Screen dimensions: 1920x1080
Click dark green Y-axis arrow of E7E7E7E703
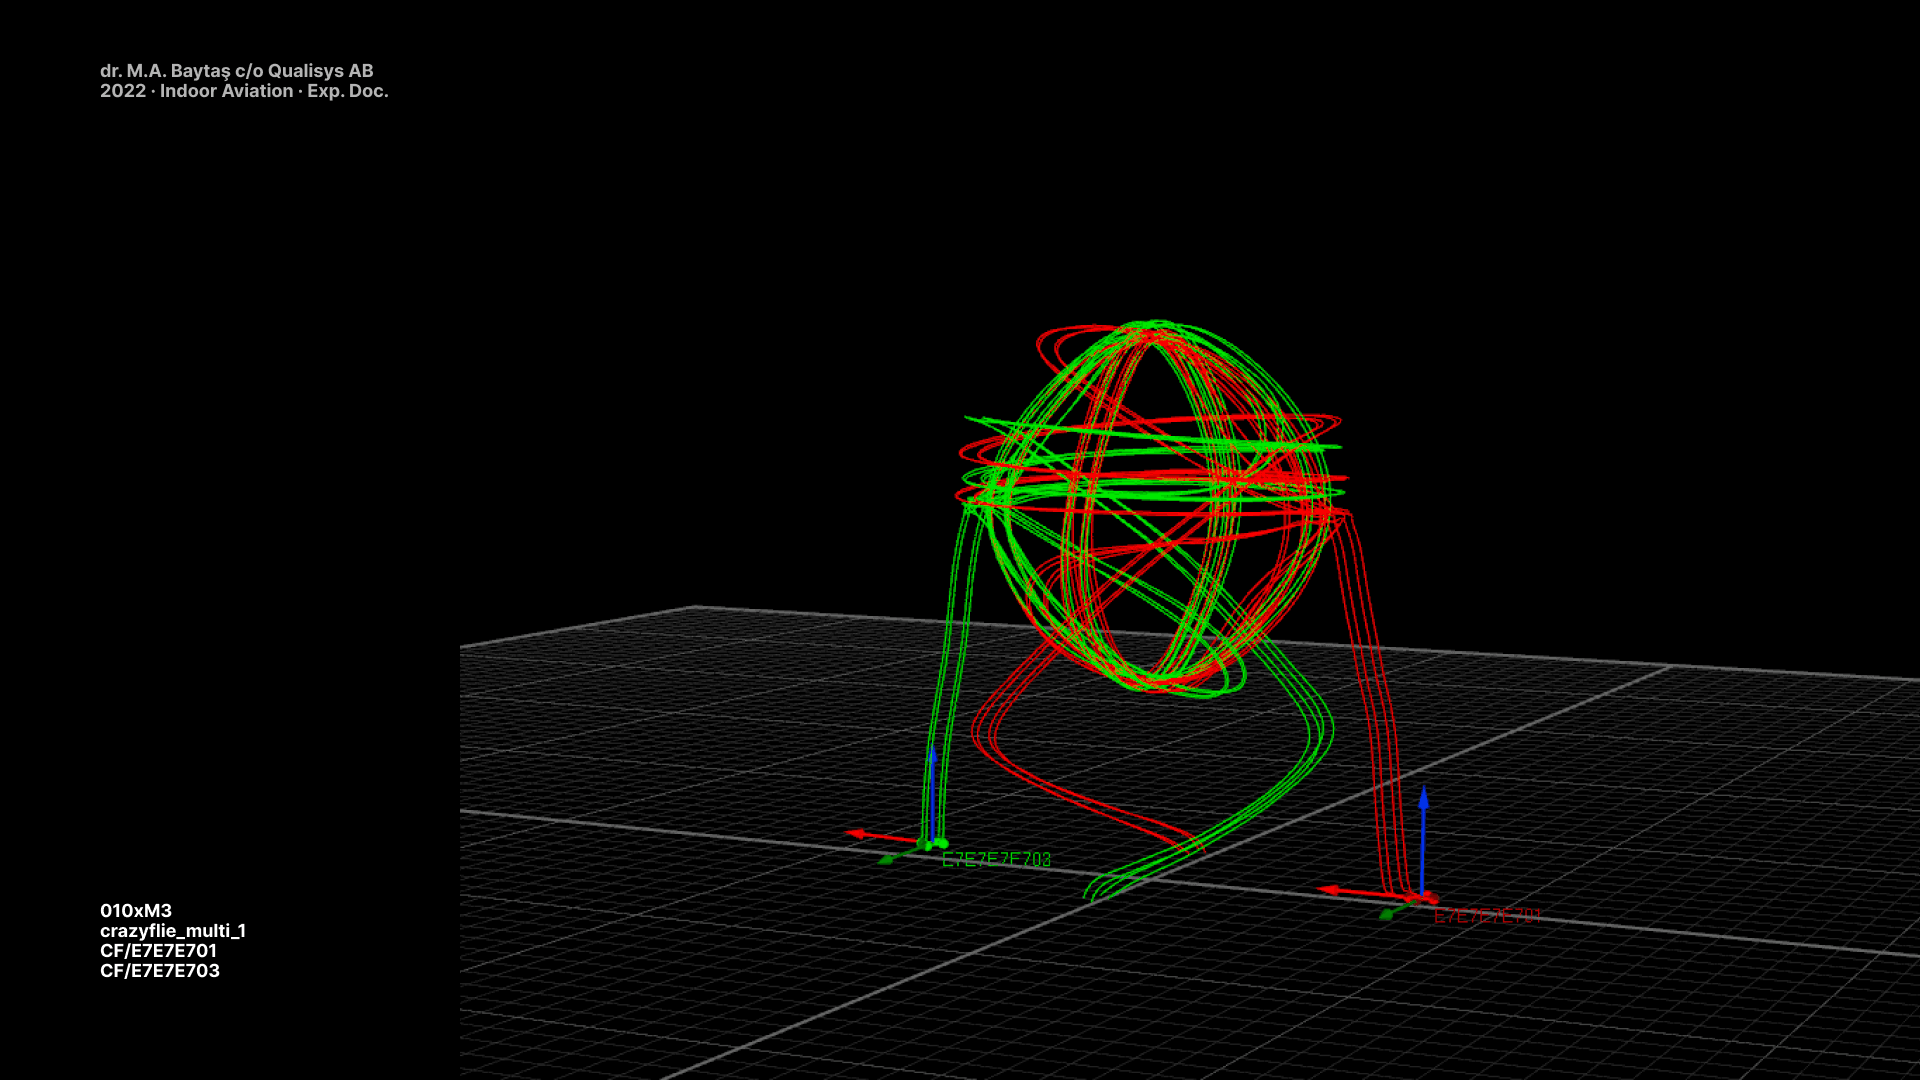click(898, 855)
